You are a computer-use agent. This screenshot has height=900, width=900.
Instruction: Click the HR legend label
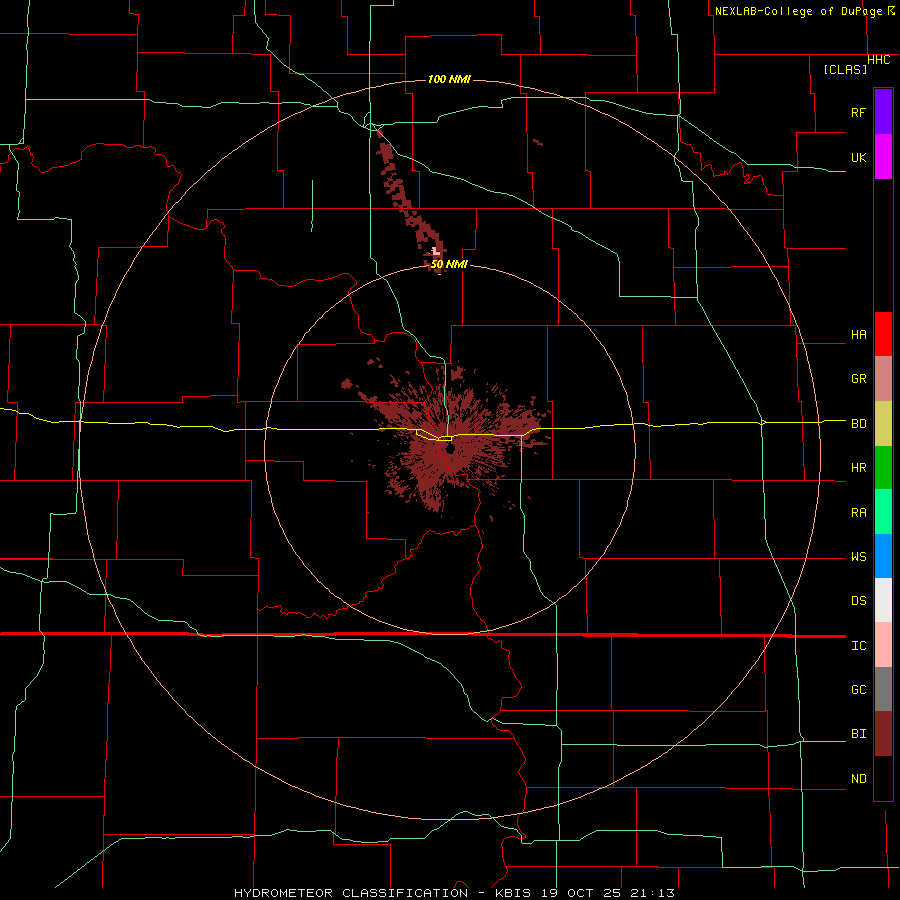click(858, 468)
